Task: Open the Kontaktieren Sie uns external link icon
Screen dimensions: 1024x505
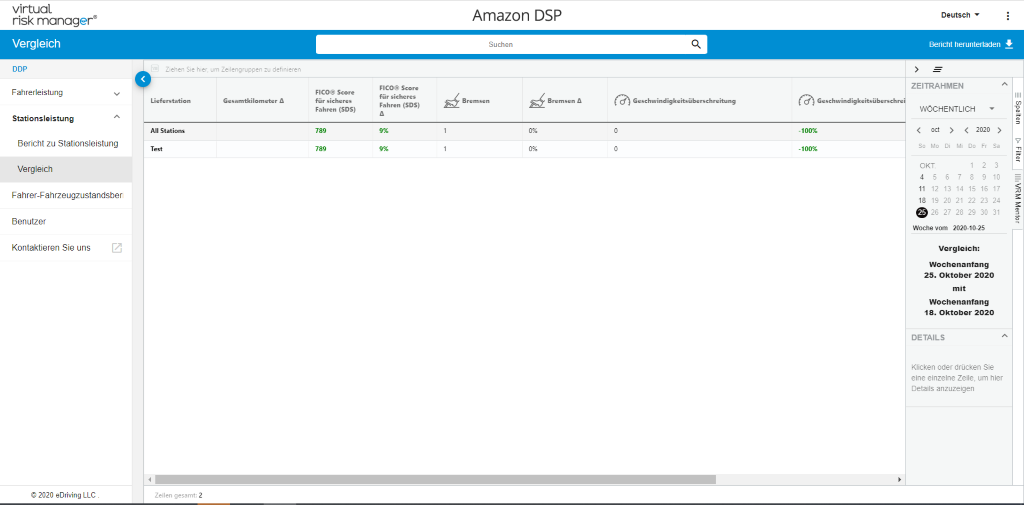Action: coord(117,248)
